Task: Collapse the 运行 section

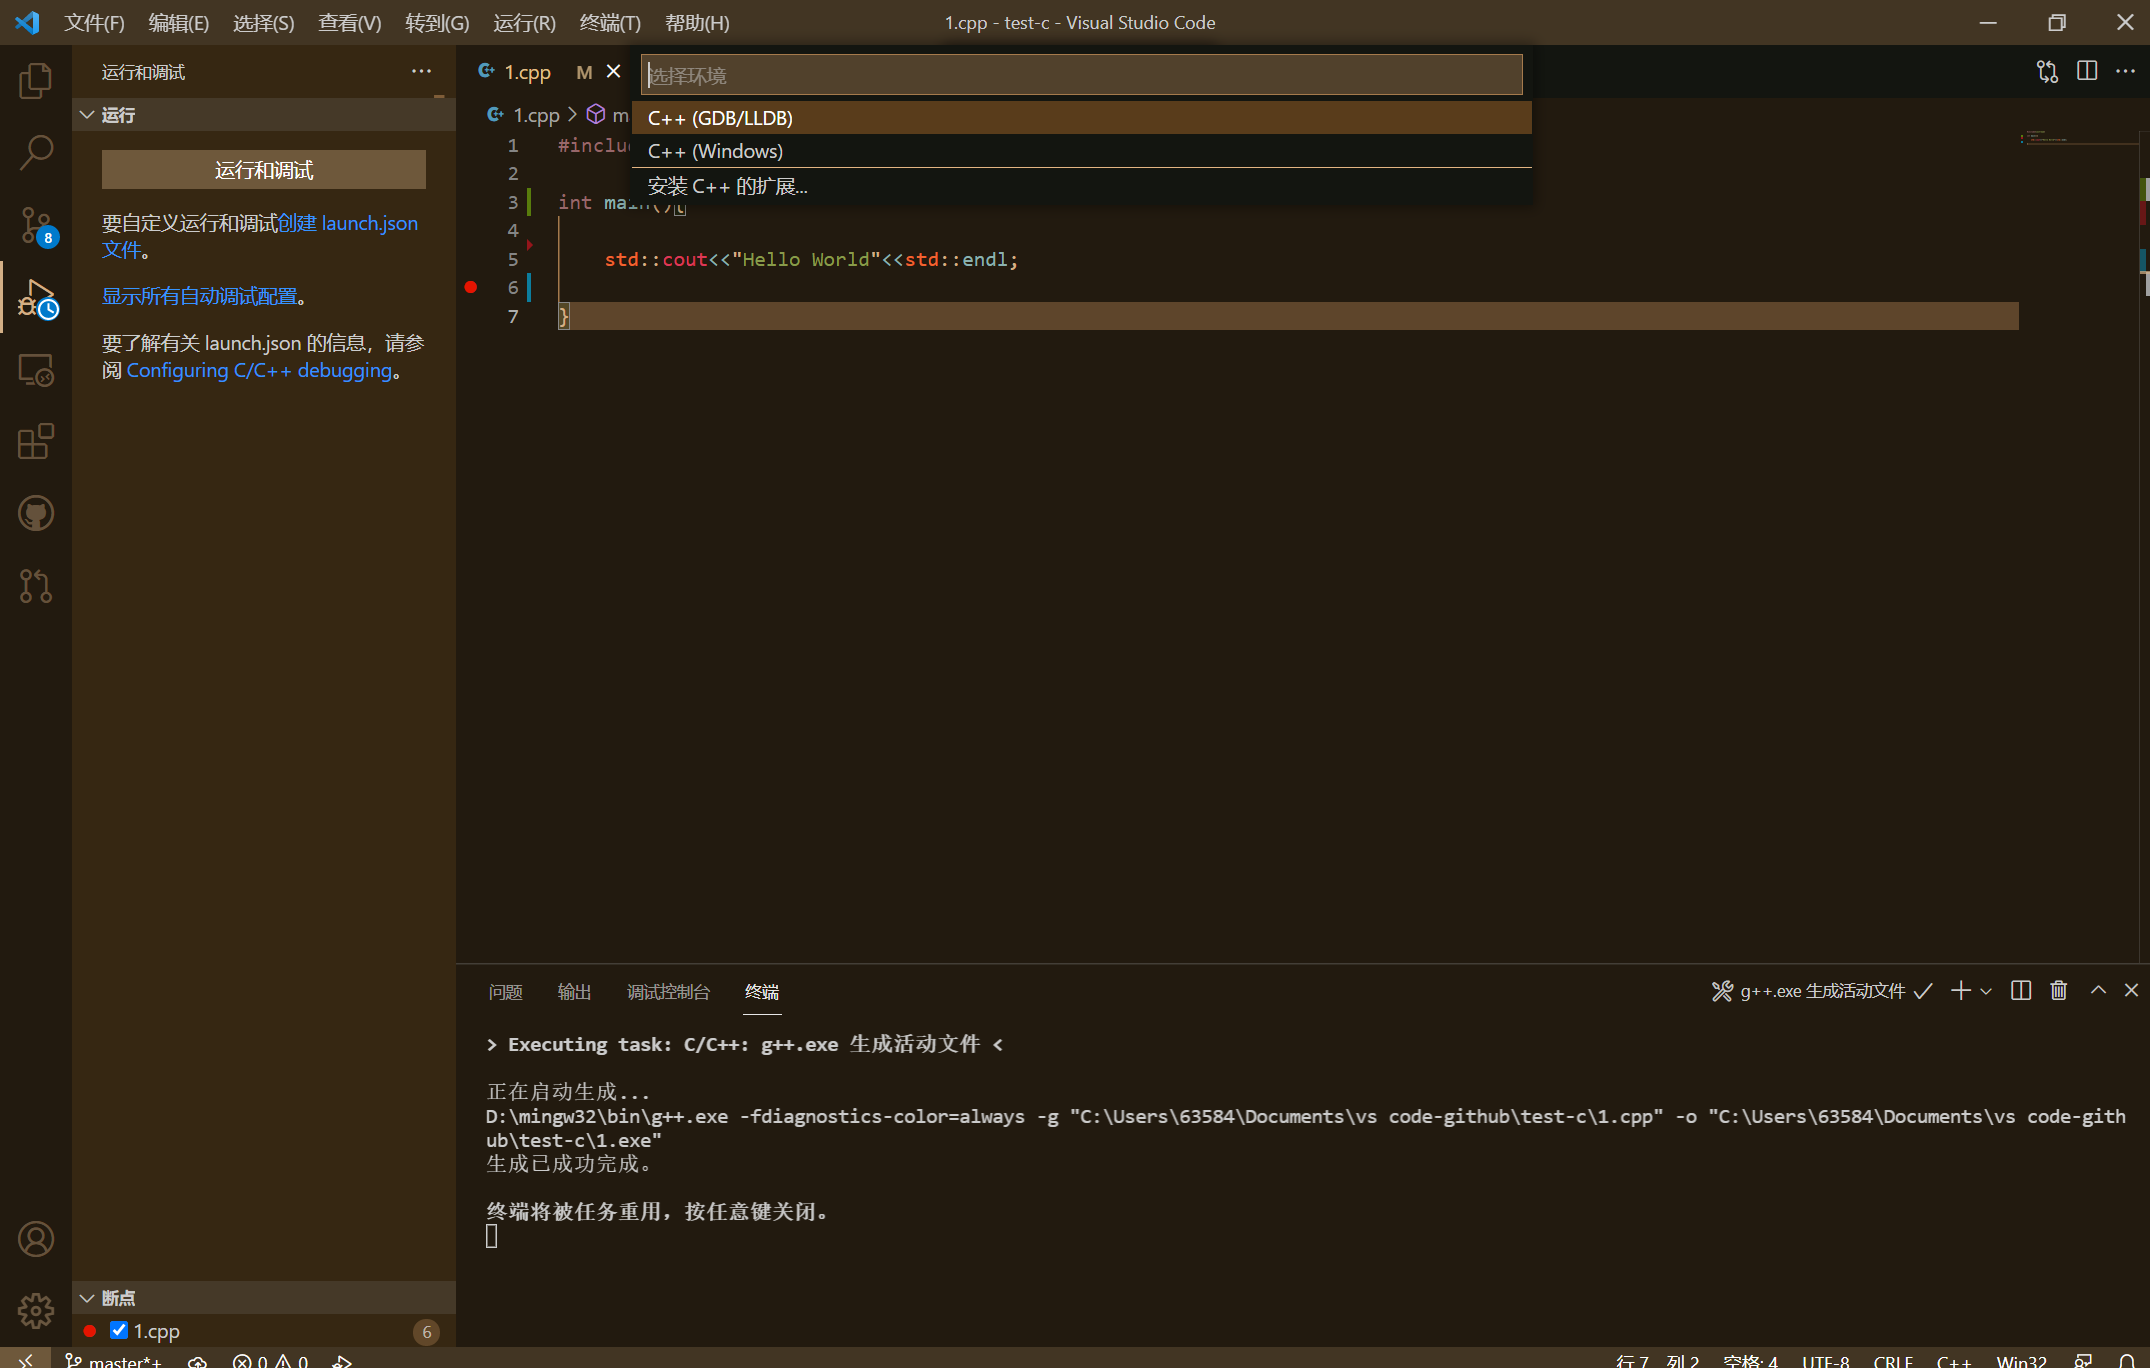Action: (88, 115)
